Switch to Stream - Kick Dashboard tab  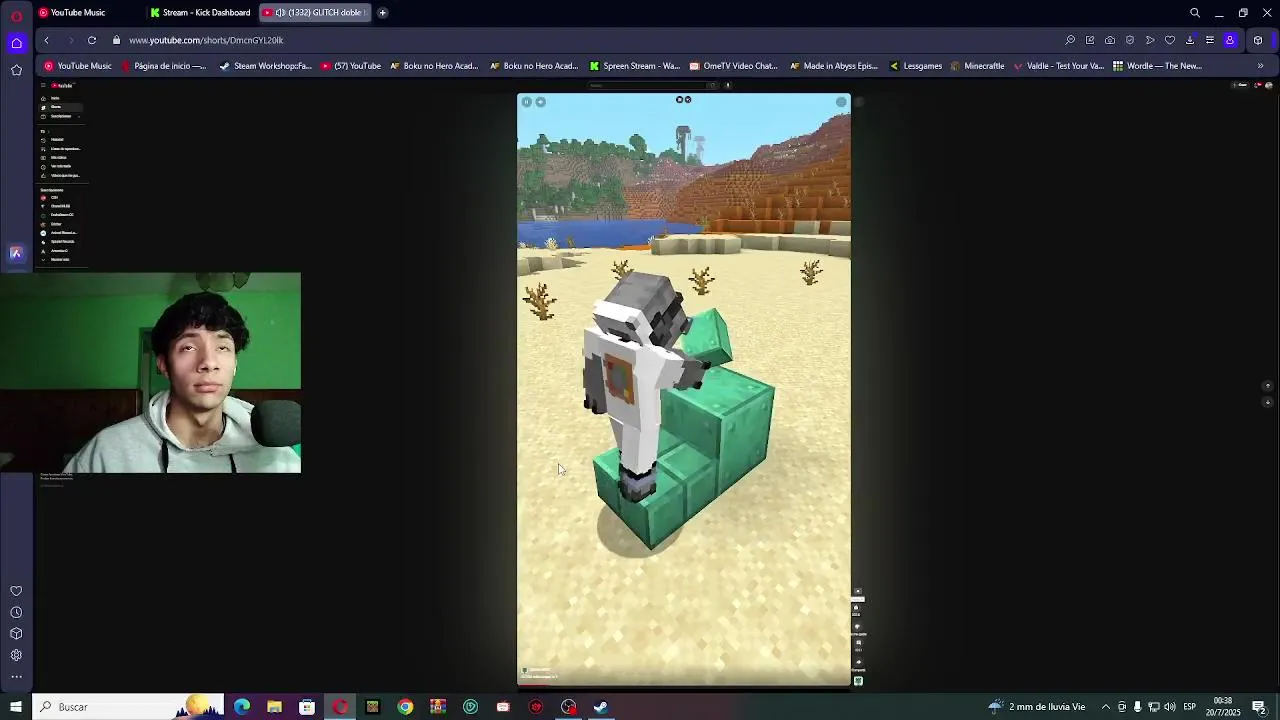click(x=201, y=13)
